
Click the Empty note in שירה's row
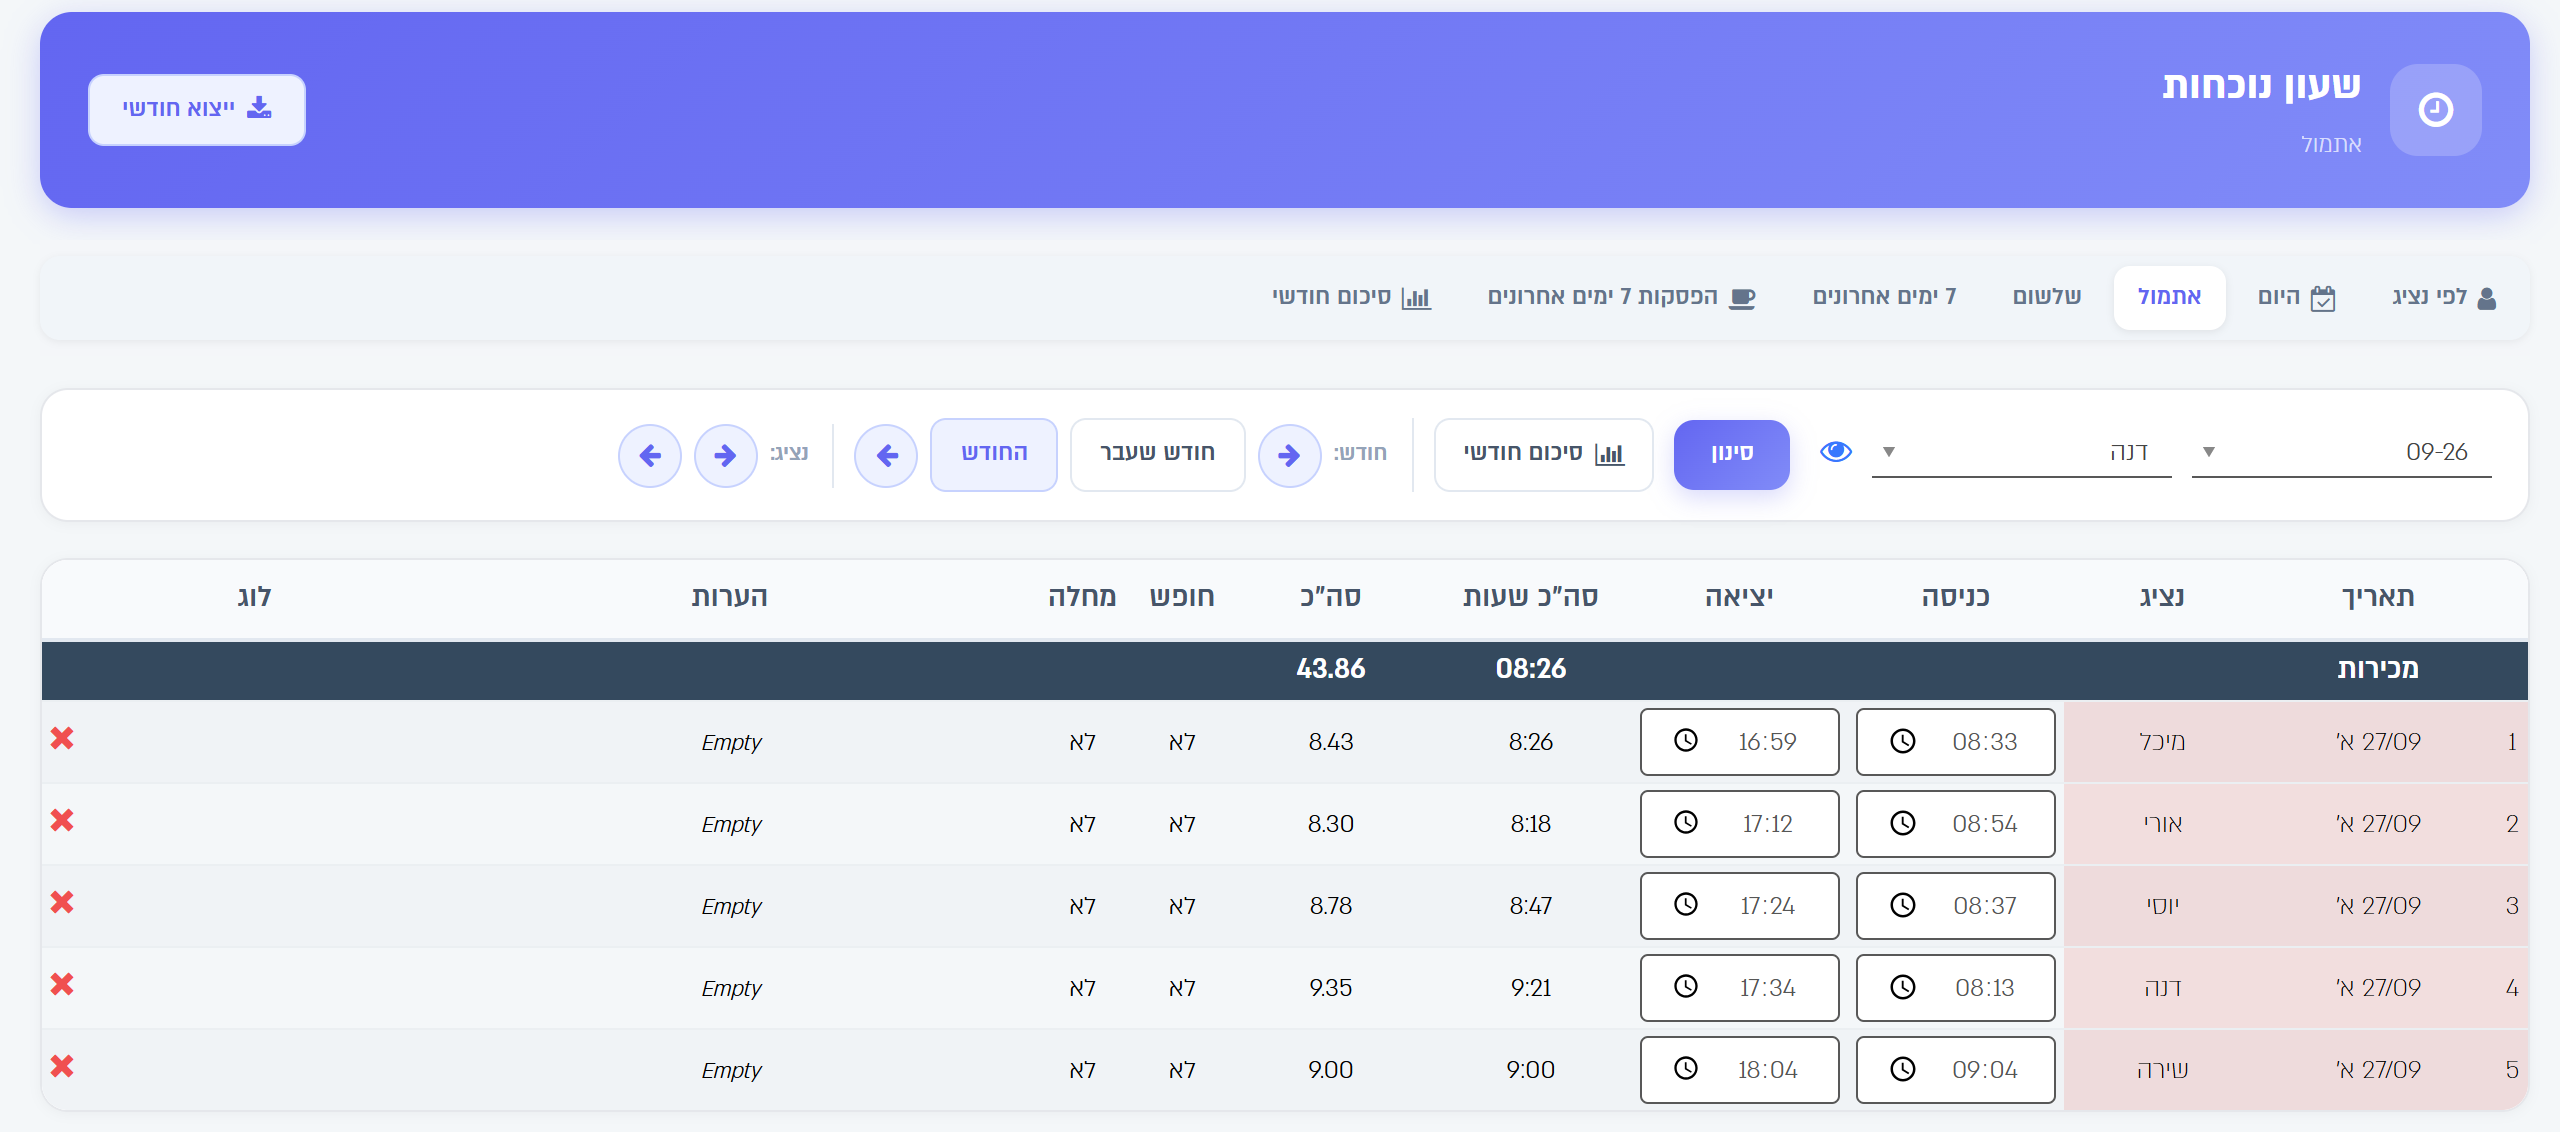point(731,1071)
